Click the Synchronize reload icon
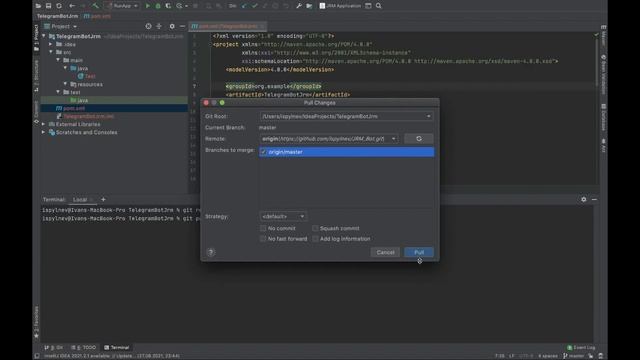Image resolution: width=640 pixels, height=360 pixels. (59, 6)
